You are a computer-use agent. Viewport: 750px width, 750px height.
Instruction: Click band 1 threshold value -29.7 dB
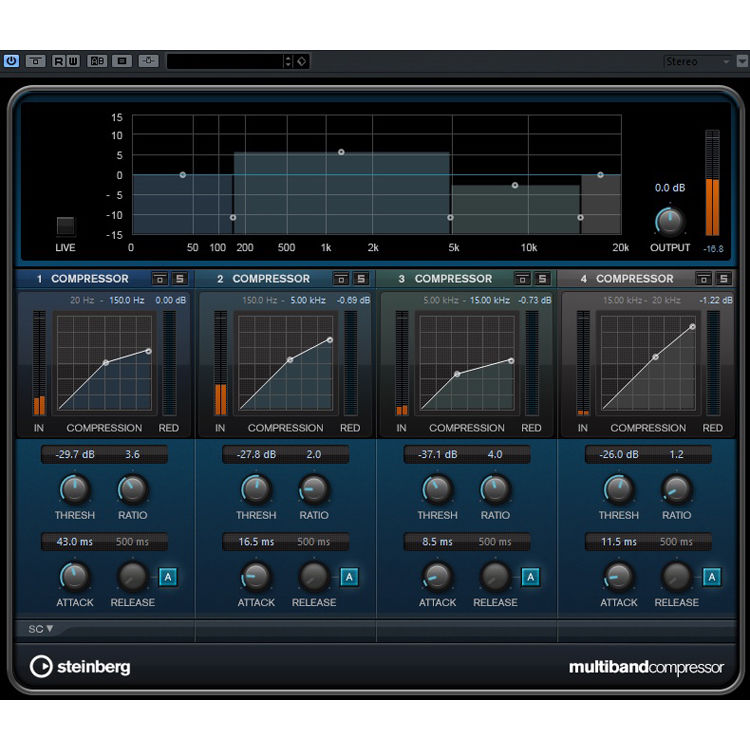click(x=75, y=454)
